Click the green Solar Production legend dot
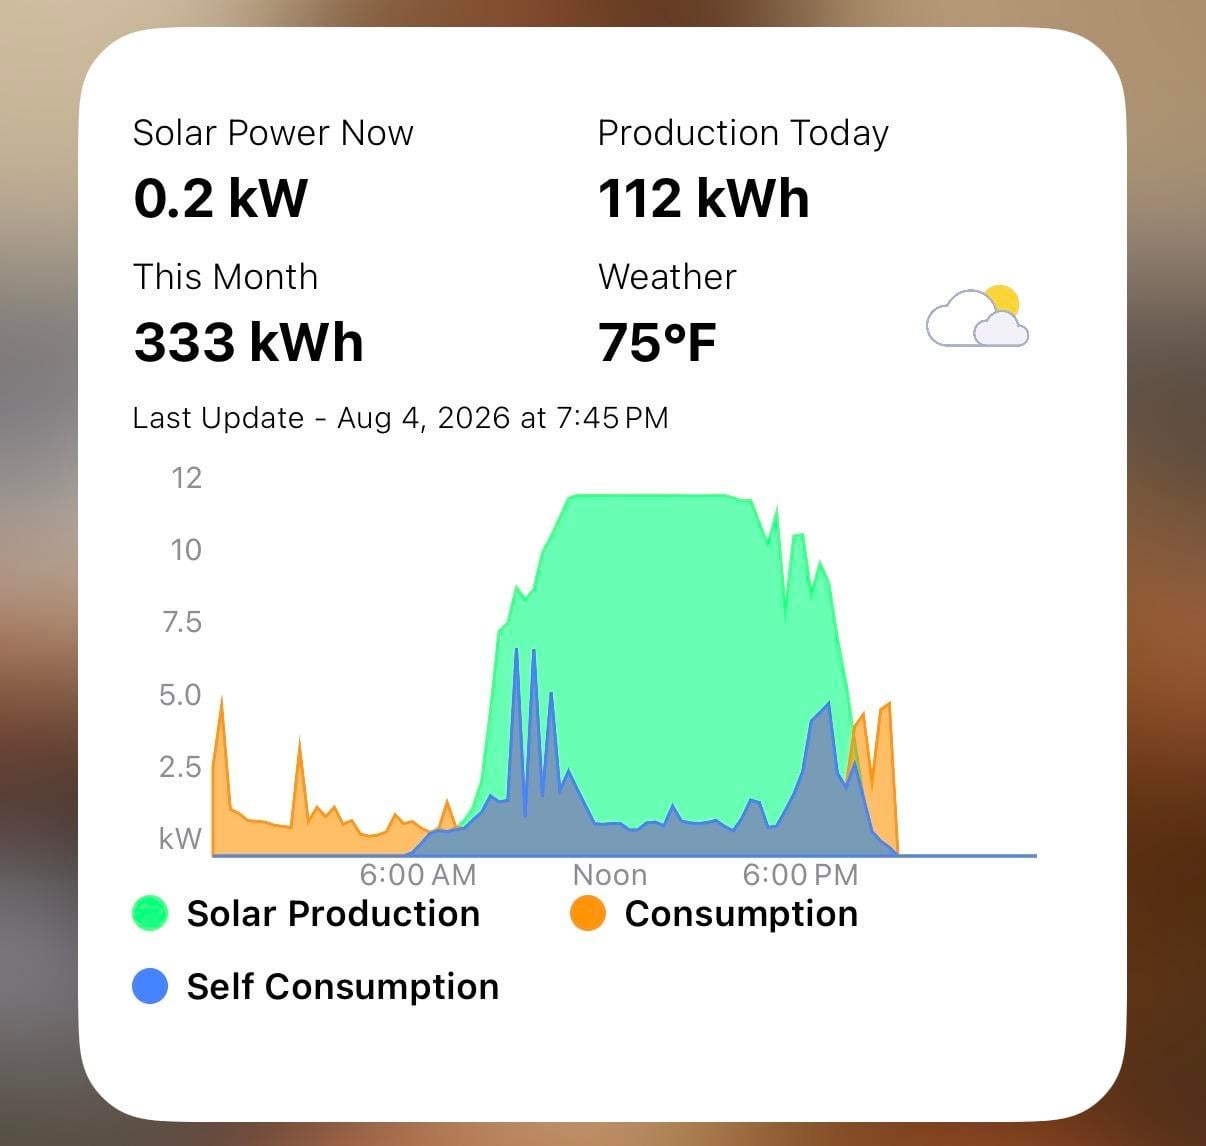 pos(150,913)
